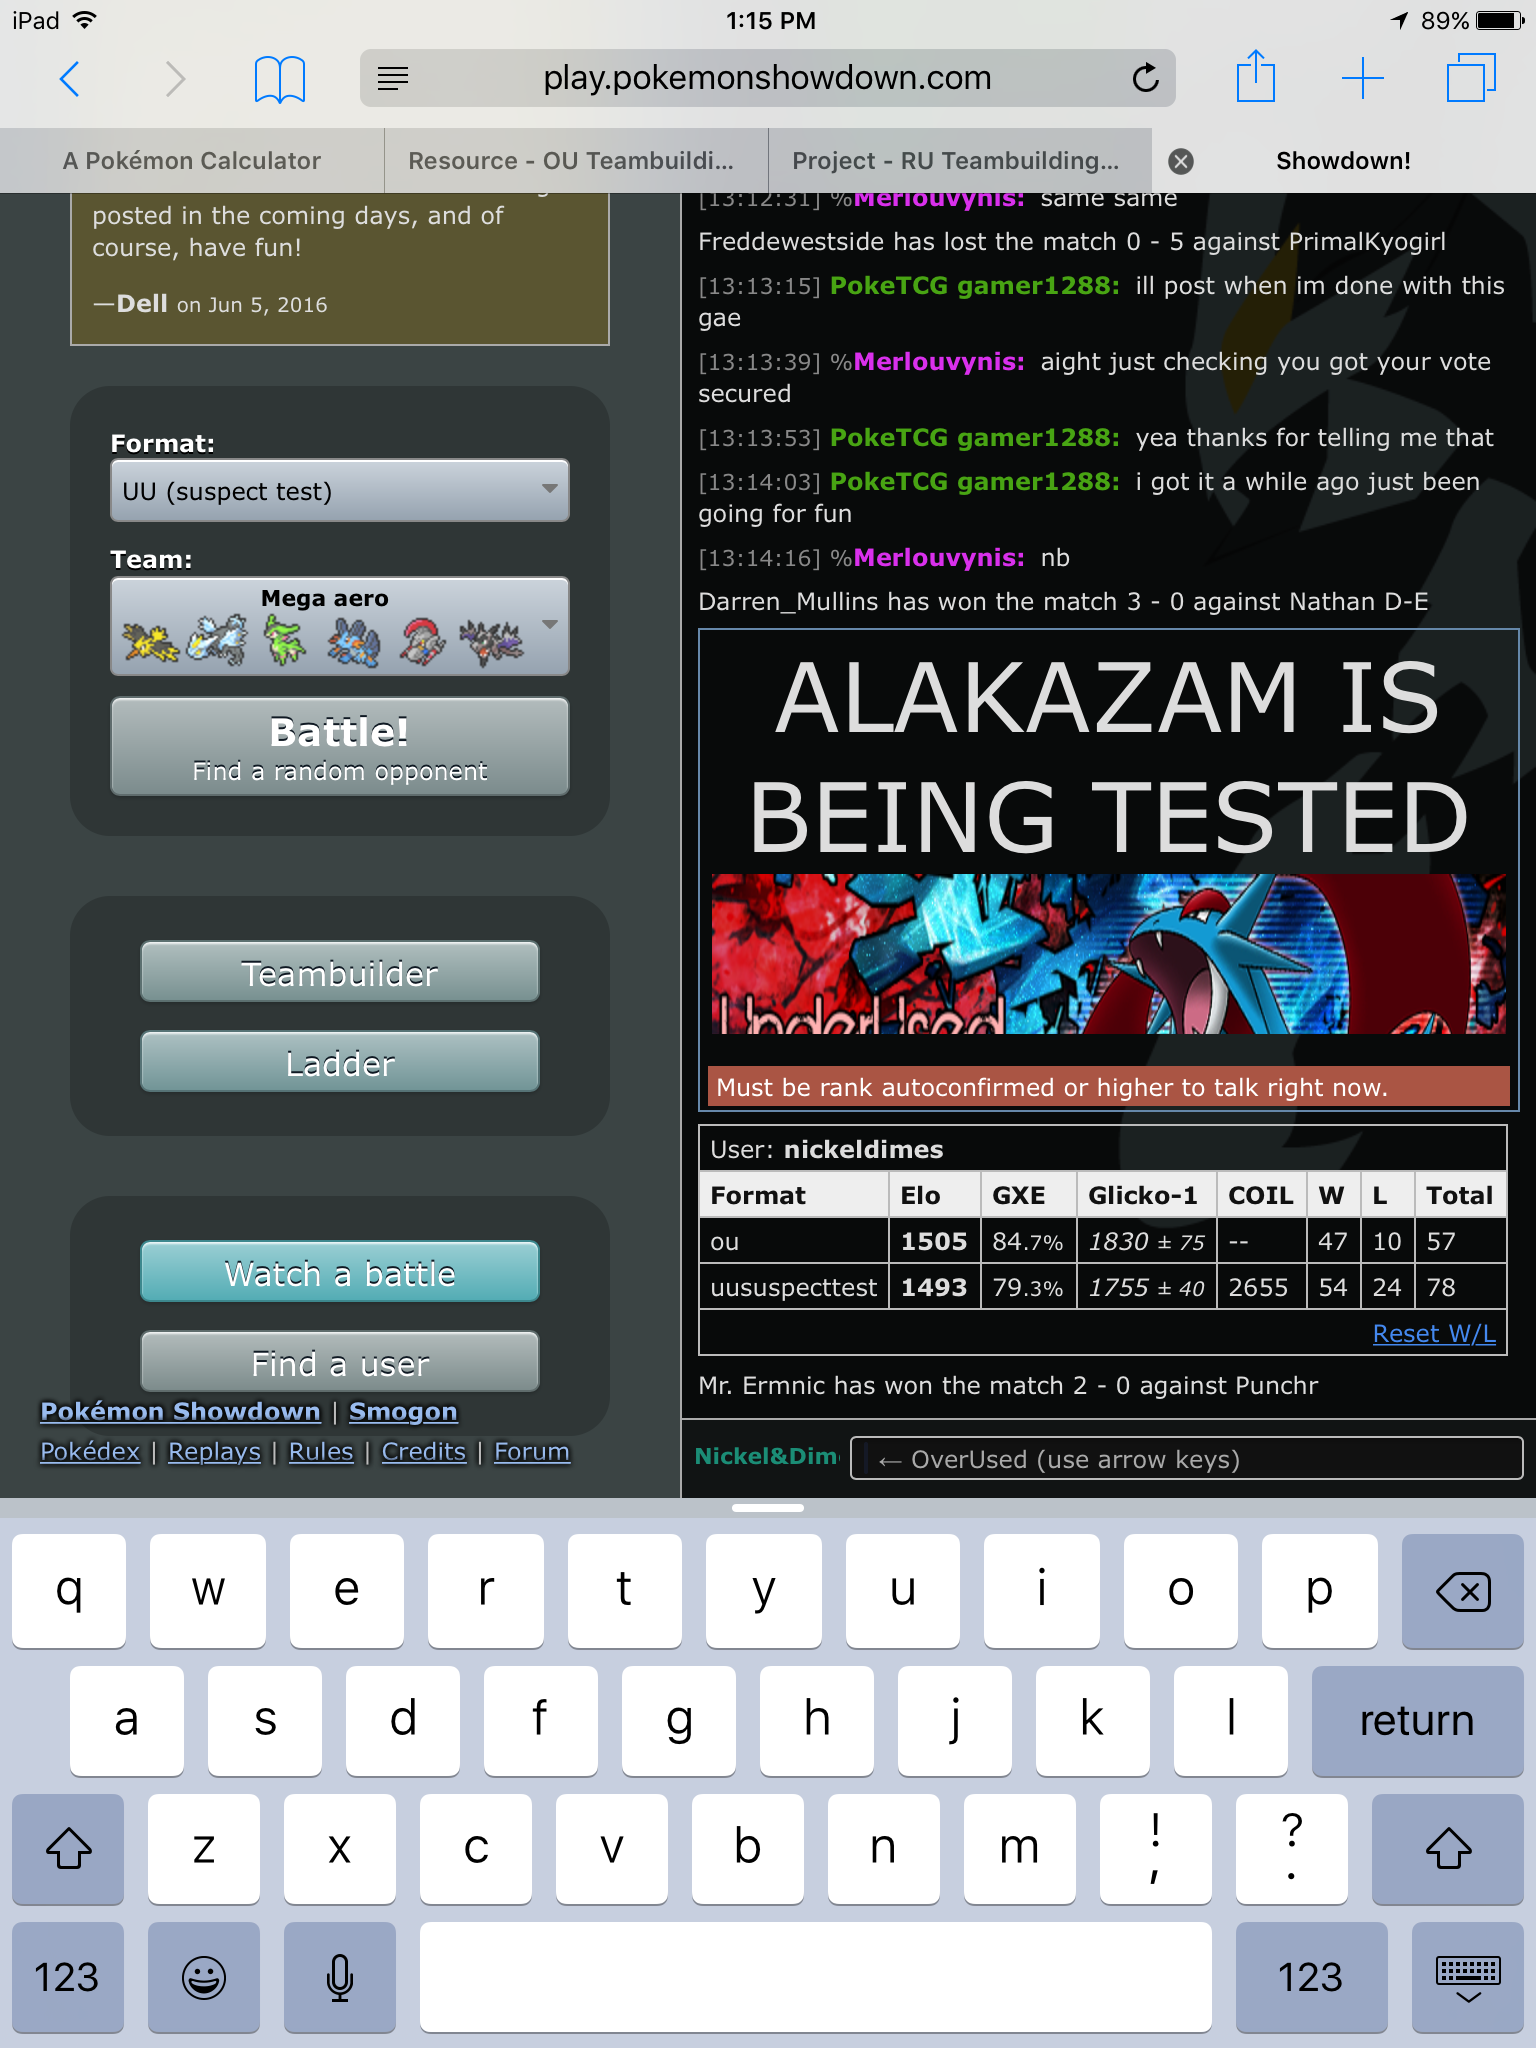Show all tabs overview icon

tap(1471, 78)
